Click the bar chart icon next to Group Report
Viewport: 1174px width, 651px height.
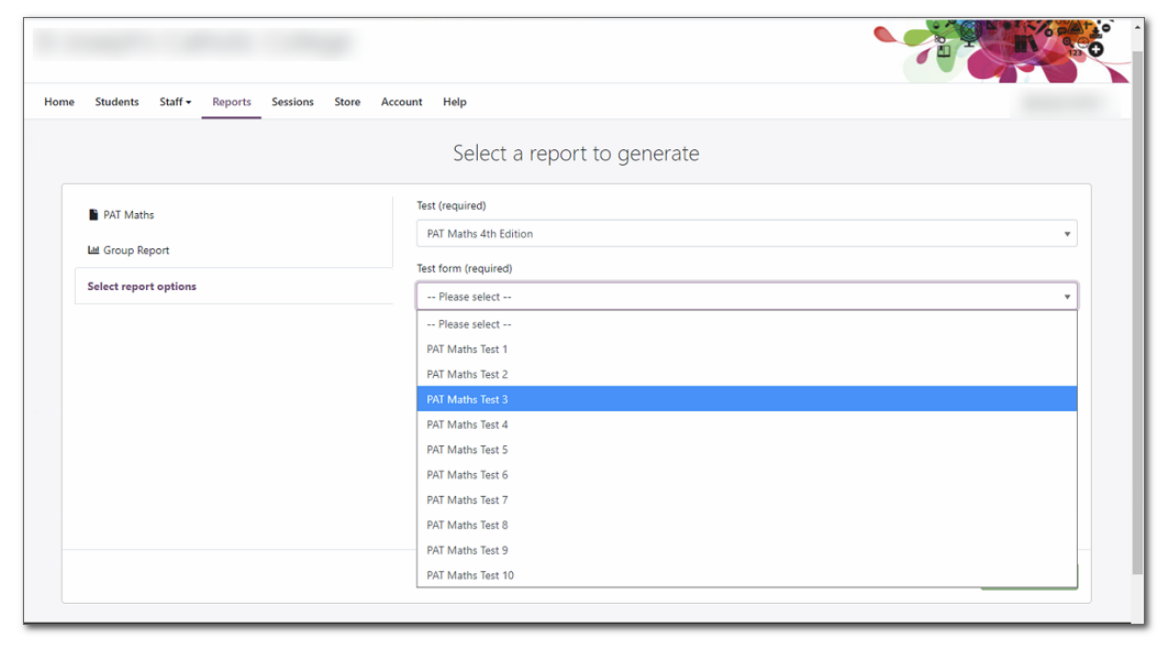91,249
